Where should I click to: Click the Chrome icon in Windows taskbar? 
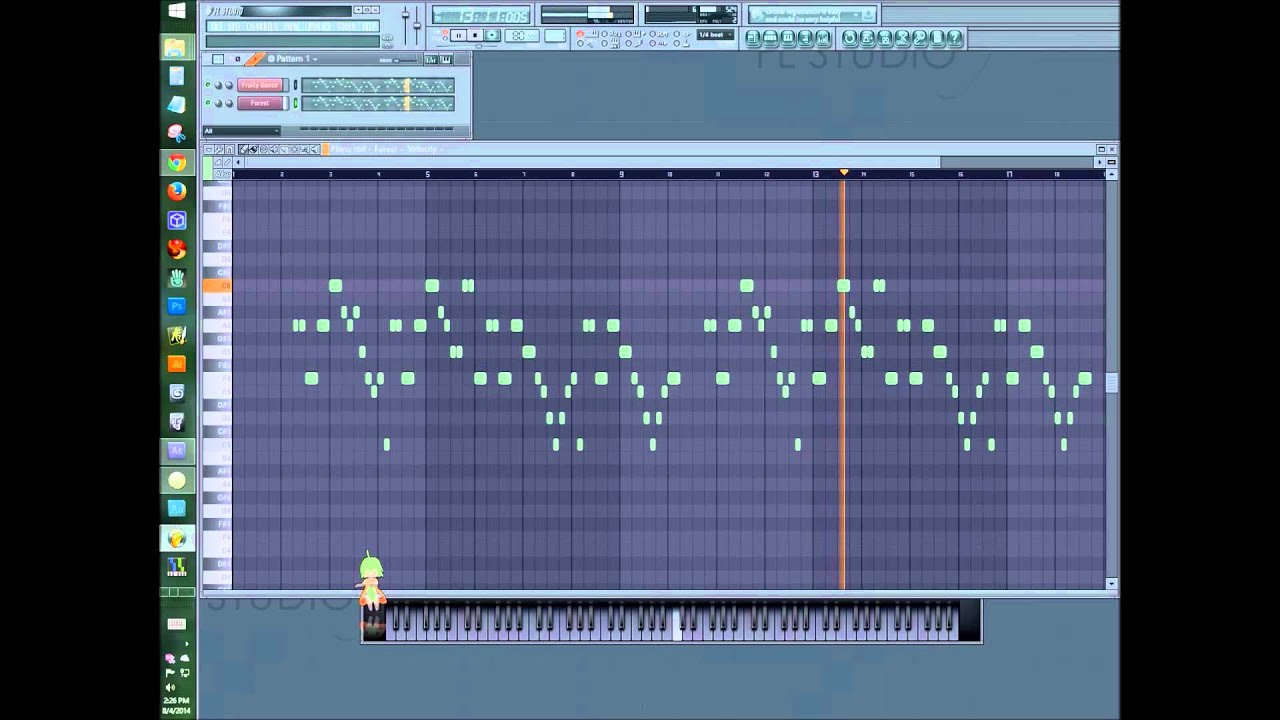click(177, 162)
